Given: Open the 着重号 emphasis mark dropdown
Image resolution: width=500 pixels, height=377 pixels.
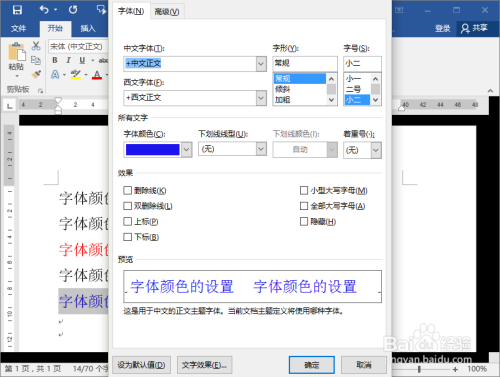Looking at the screenshot, I should coord(376,150).
